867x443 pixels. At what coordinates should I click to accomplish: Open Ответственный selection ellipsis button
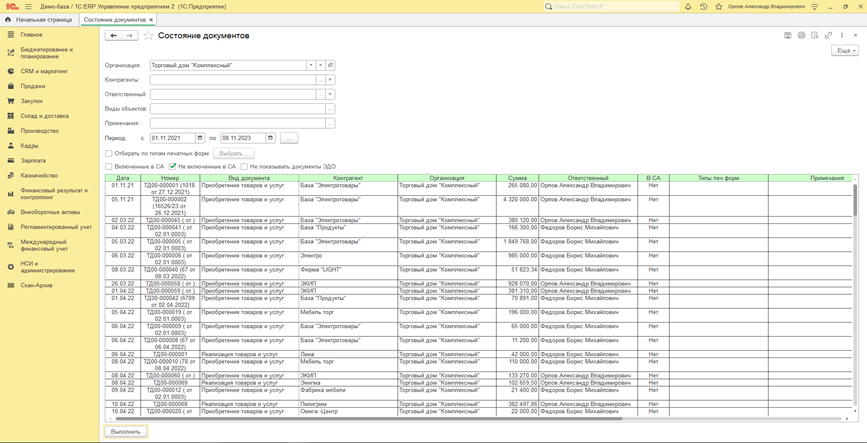[320, 95]
